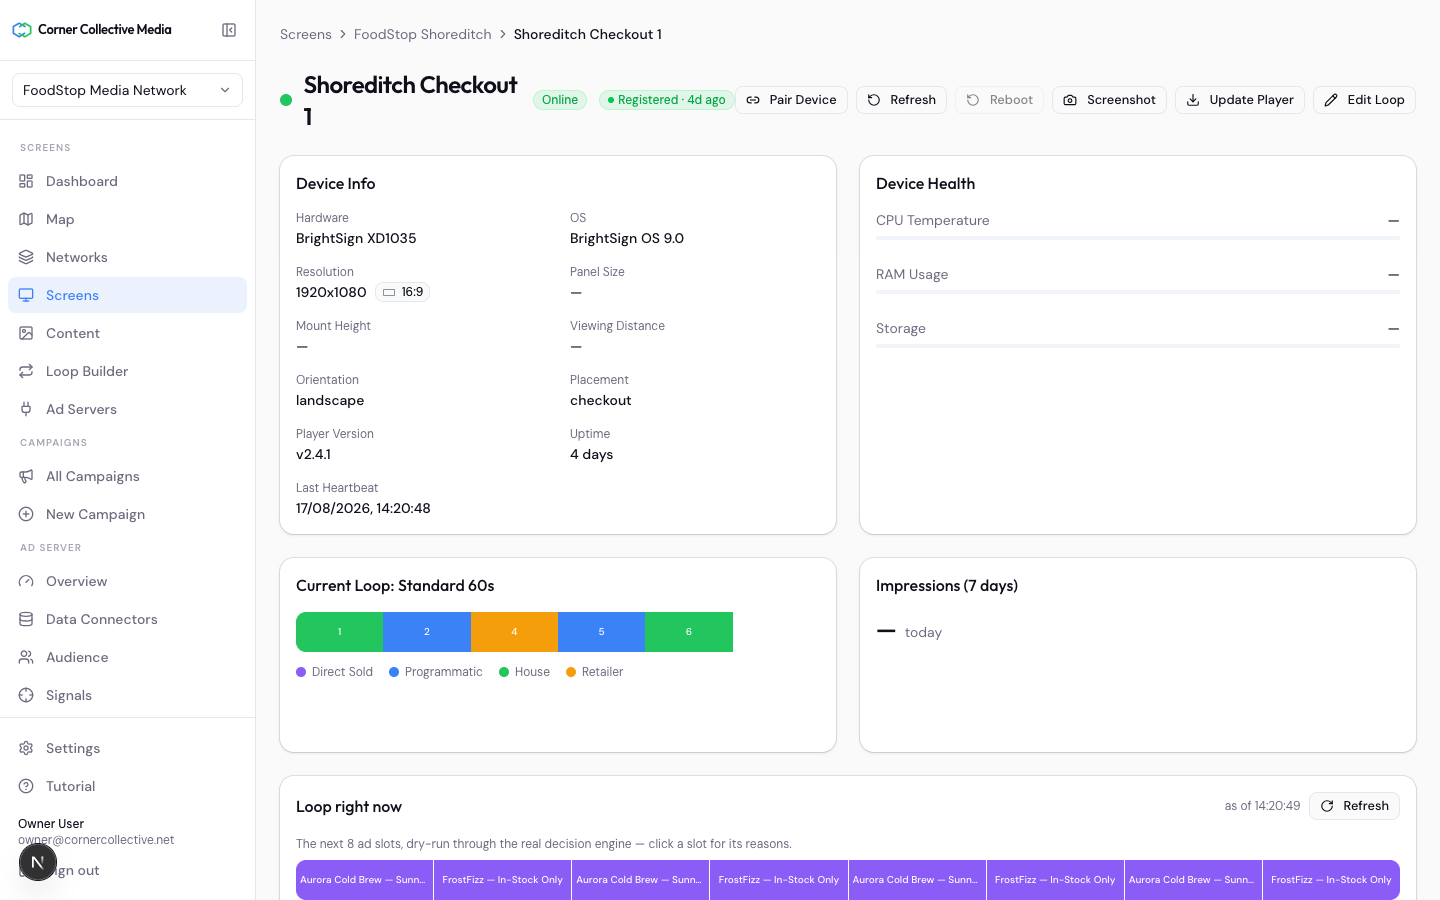Viewport: 1440px width, 900px height.
Task: Select green loop slot 1
Action: coord(340,632)
